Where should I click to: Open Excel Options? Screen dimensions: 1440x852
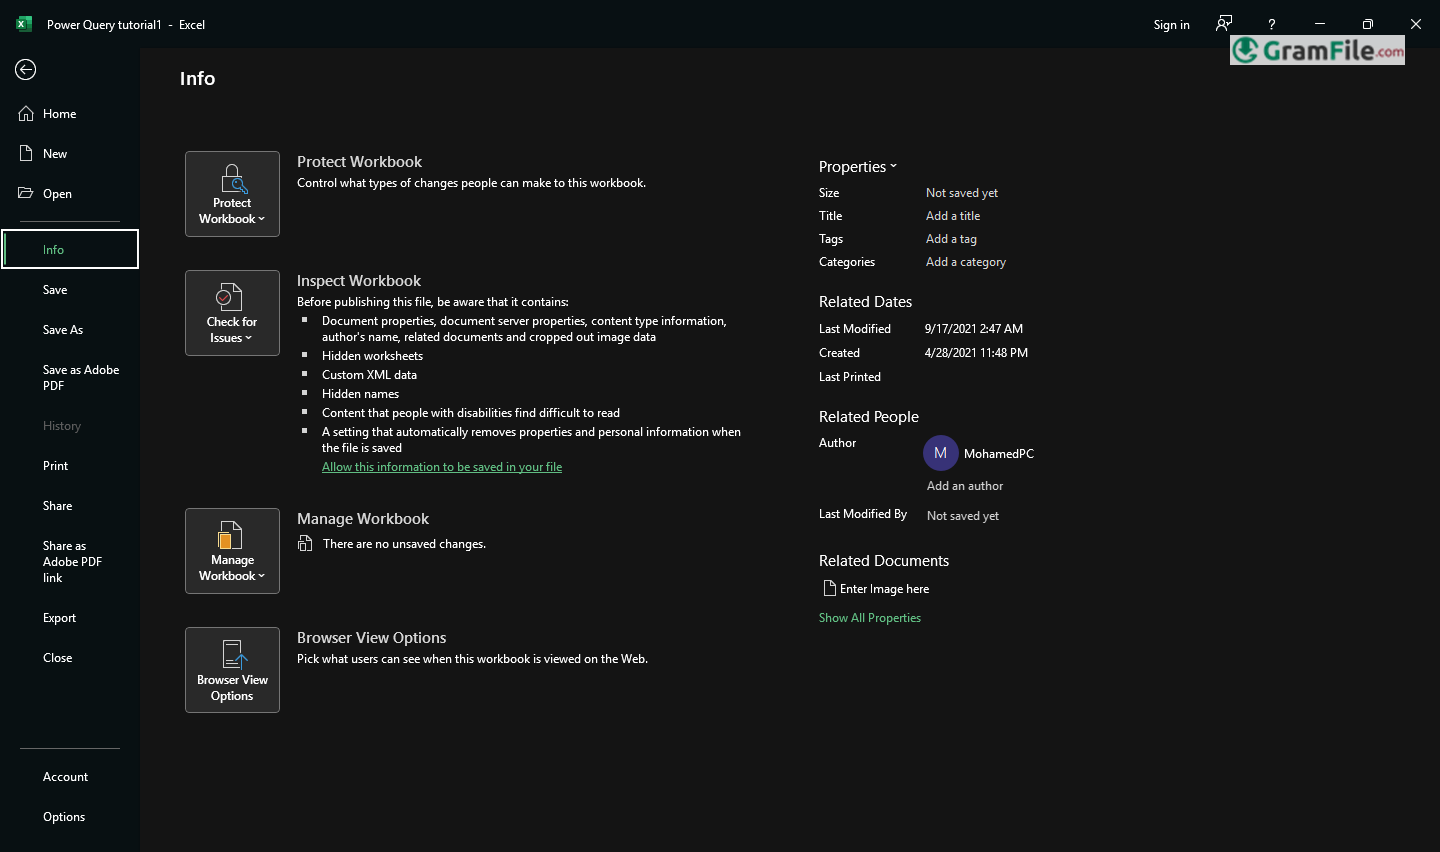[70, 817]
